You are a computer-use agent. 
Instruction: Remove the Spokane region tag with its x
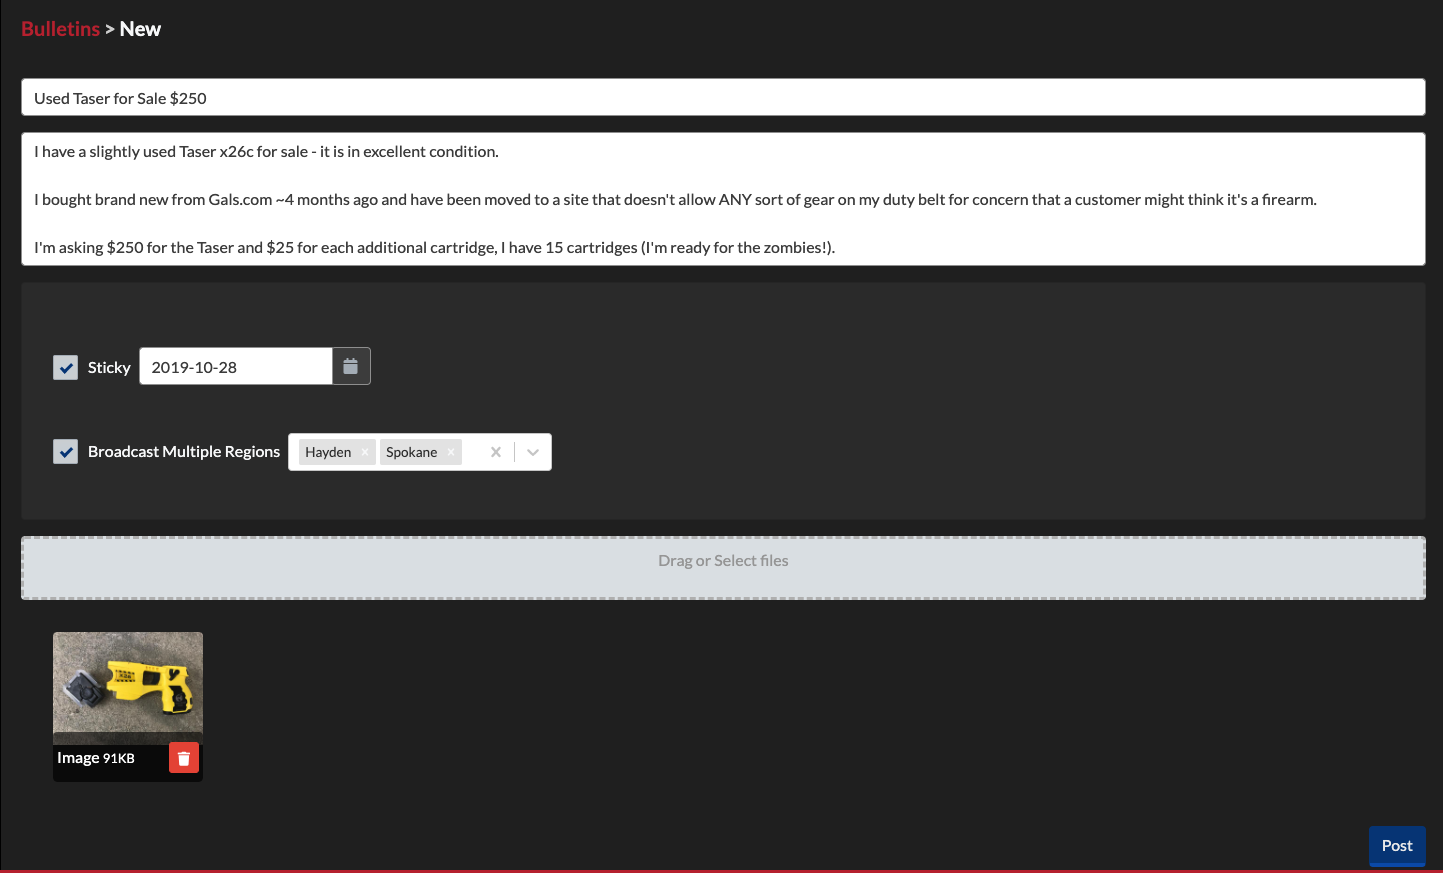tap(451, 452)
